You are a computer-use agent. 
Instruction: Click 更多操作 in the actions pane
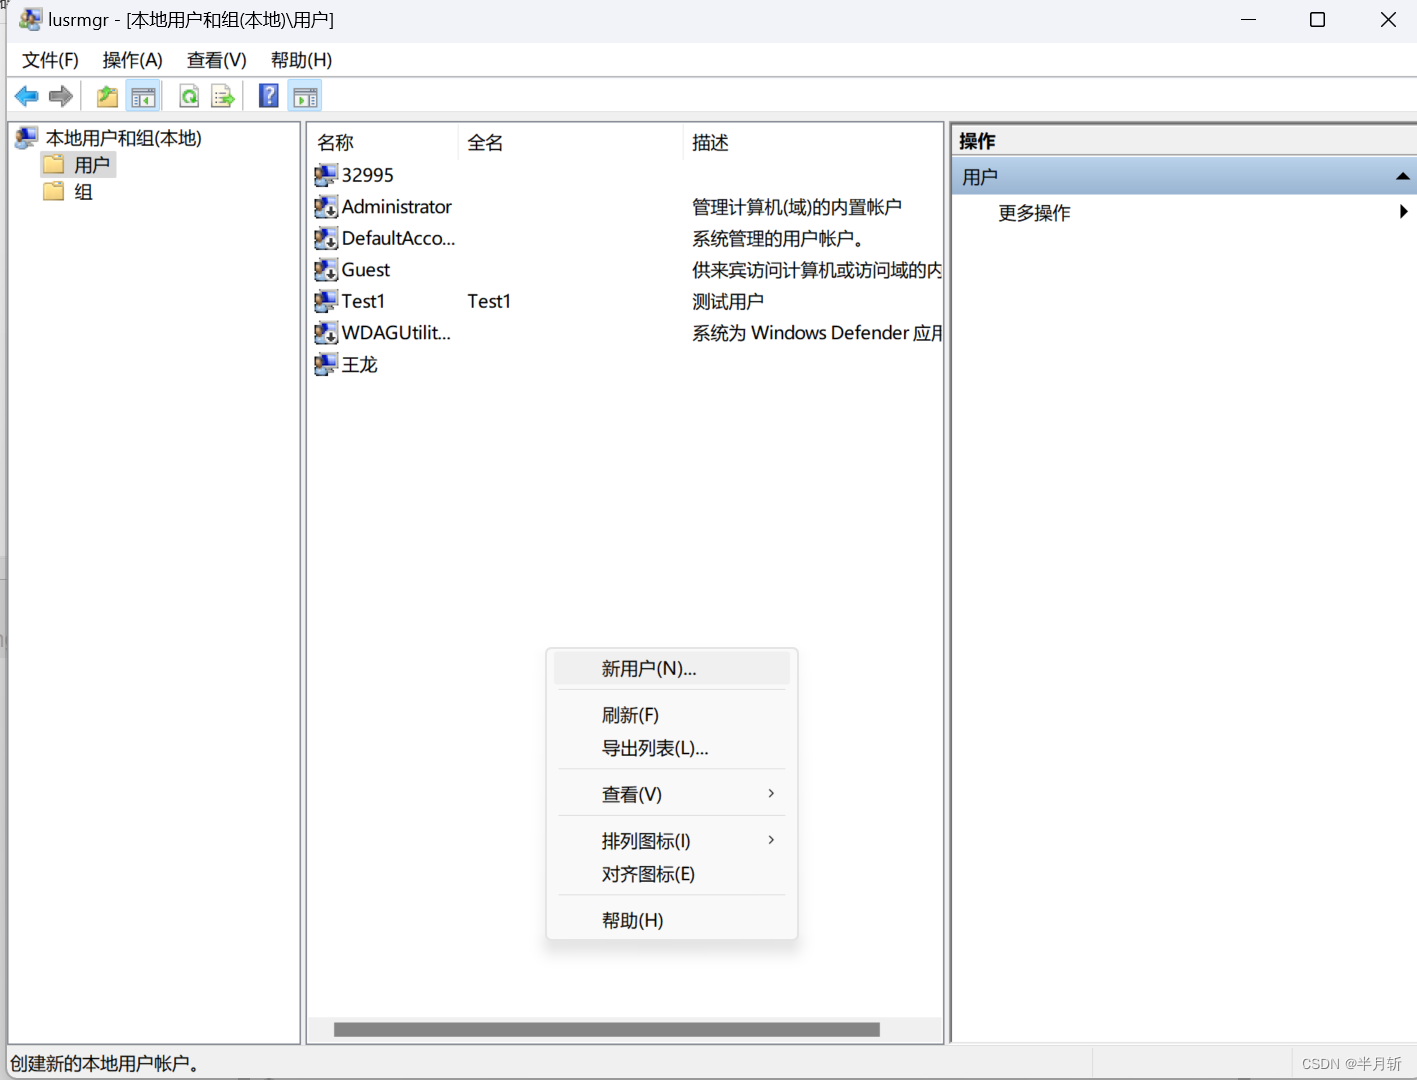1034,213
